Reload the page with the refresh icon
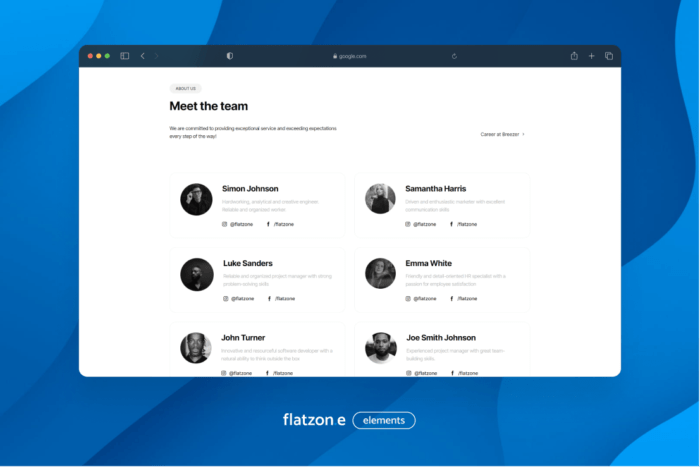The width and height of the screenshot is (700, 467). [454, 56]
